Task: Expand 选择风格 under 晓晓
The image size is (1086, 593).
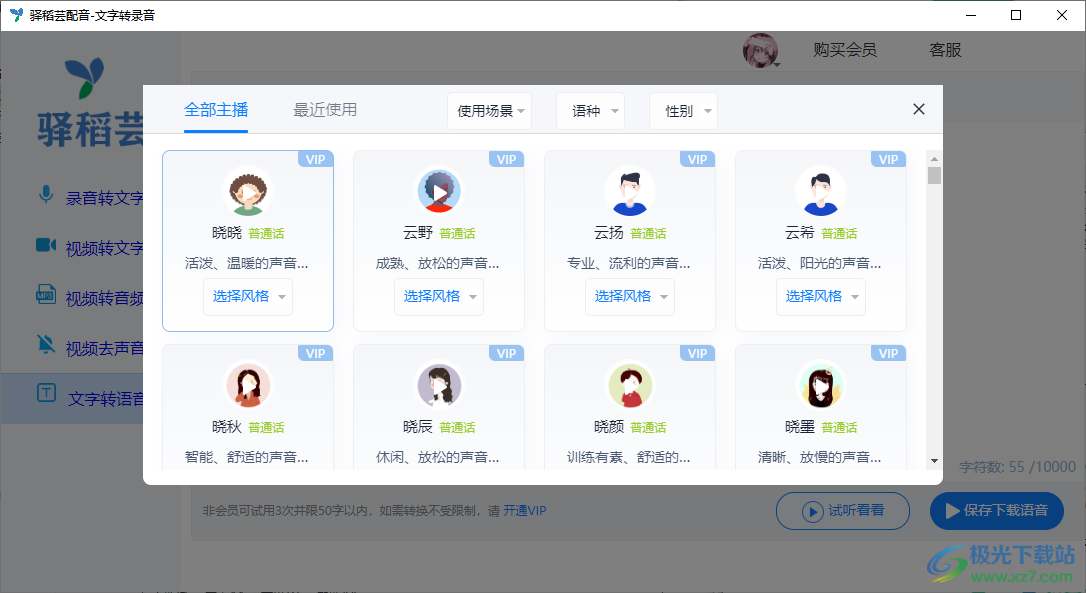Action: tap(247, 296)
